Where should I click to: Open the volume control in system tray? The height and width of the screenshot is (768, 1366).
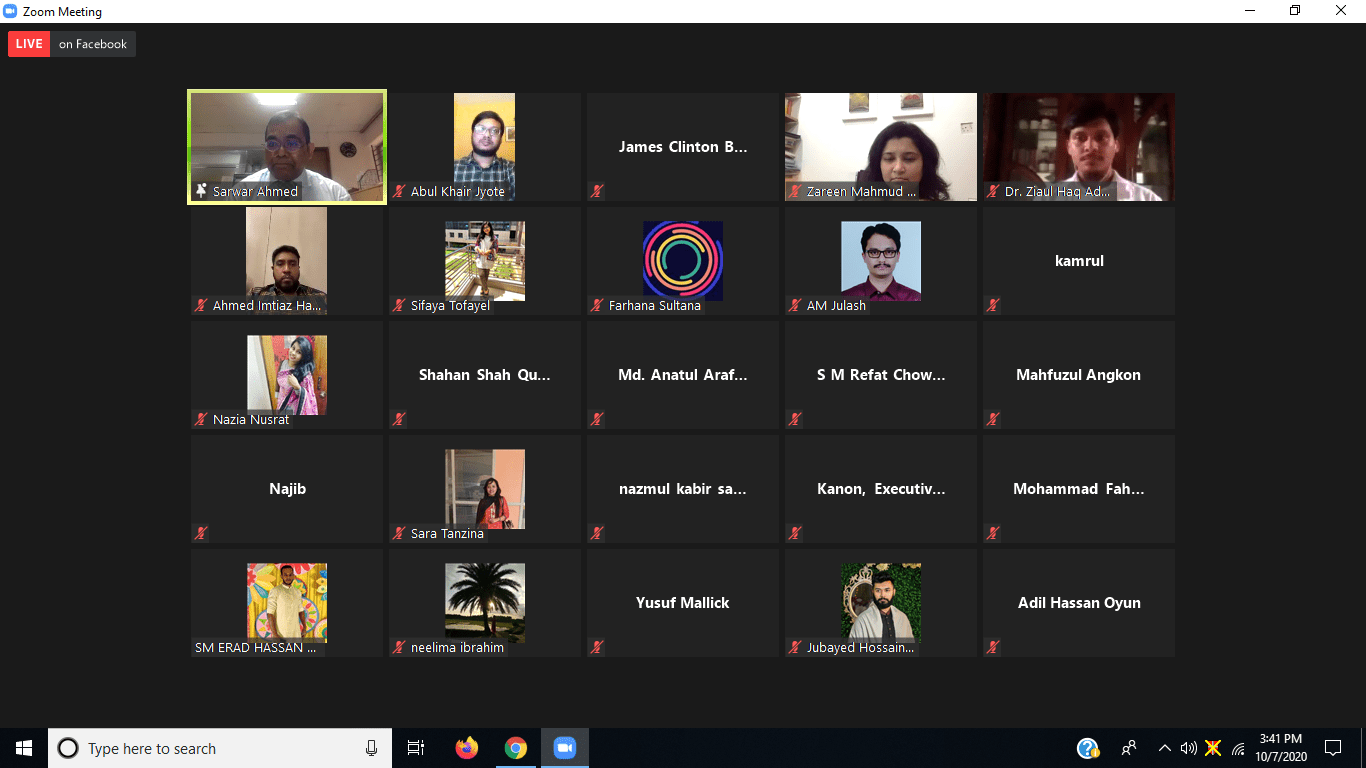(1188, 748)
